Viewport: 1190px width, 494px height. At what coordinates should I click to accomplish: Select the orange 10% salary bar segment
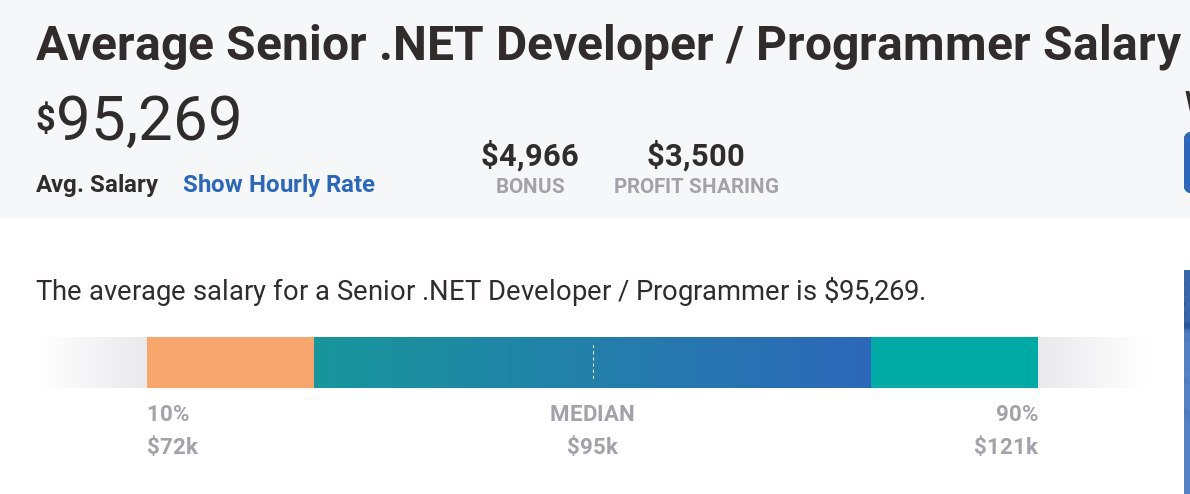pos(230,363)
